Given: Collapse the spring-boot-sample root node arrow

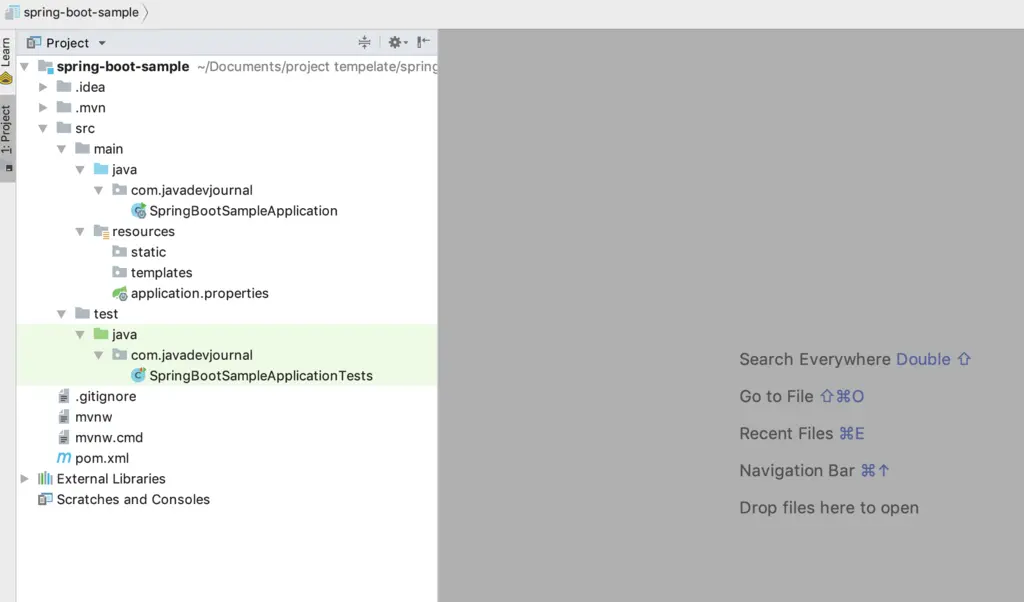Looking at the screenshot, I should point(25,67).
